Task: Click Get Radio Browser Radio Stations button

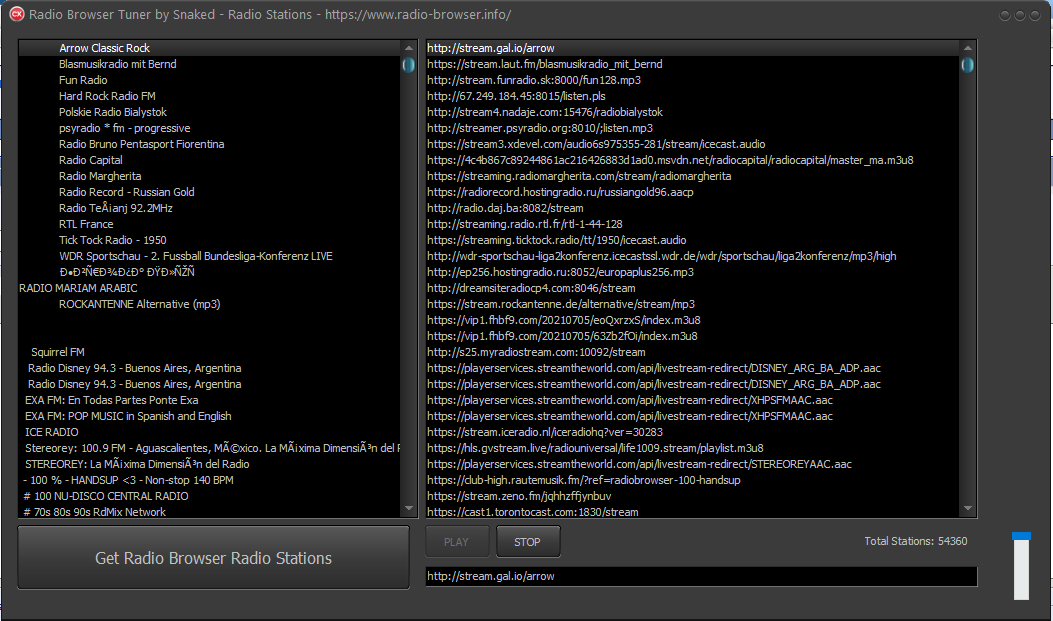Action: pos(214,558)
